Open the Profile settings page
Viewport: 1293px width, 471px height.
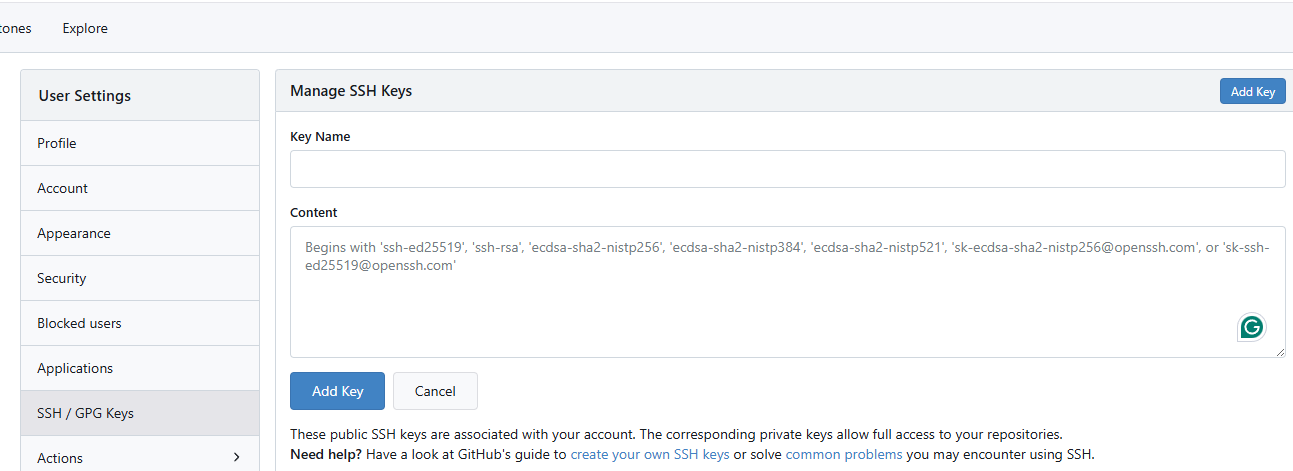coord(57,143)
